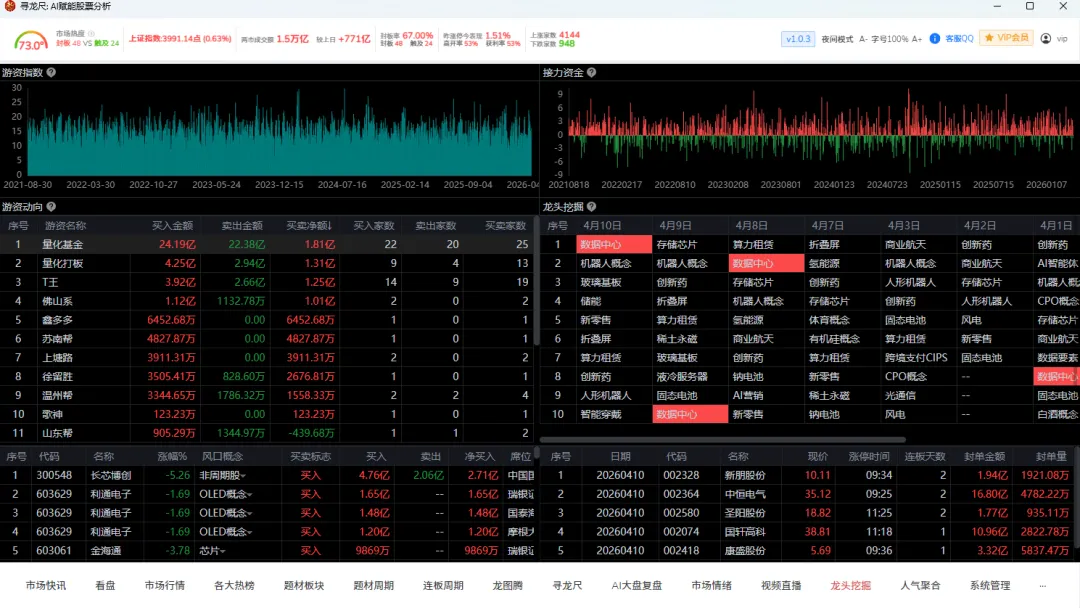Click stock 新朋股份 in limit-up table
1080x608 pixels.
745,476
